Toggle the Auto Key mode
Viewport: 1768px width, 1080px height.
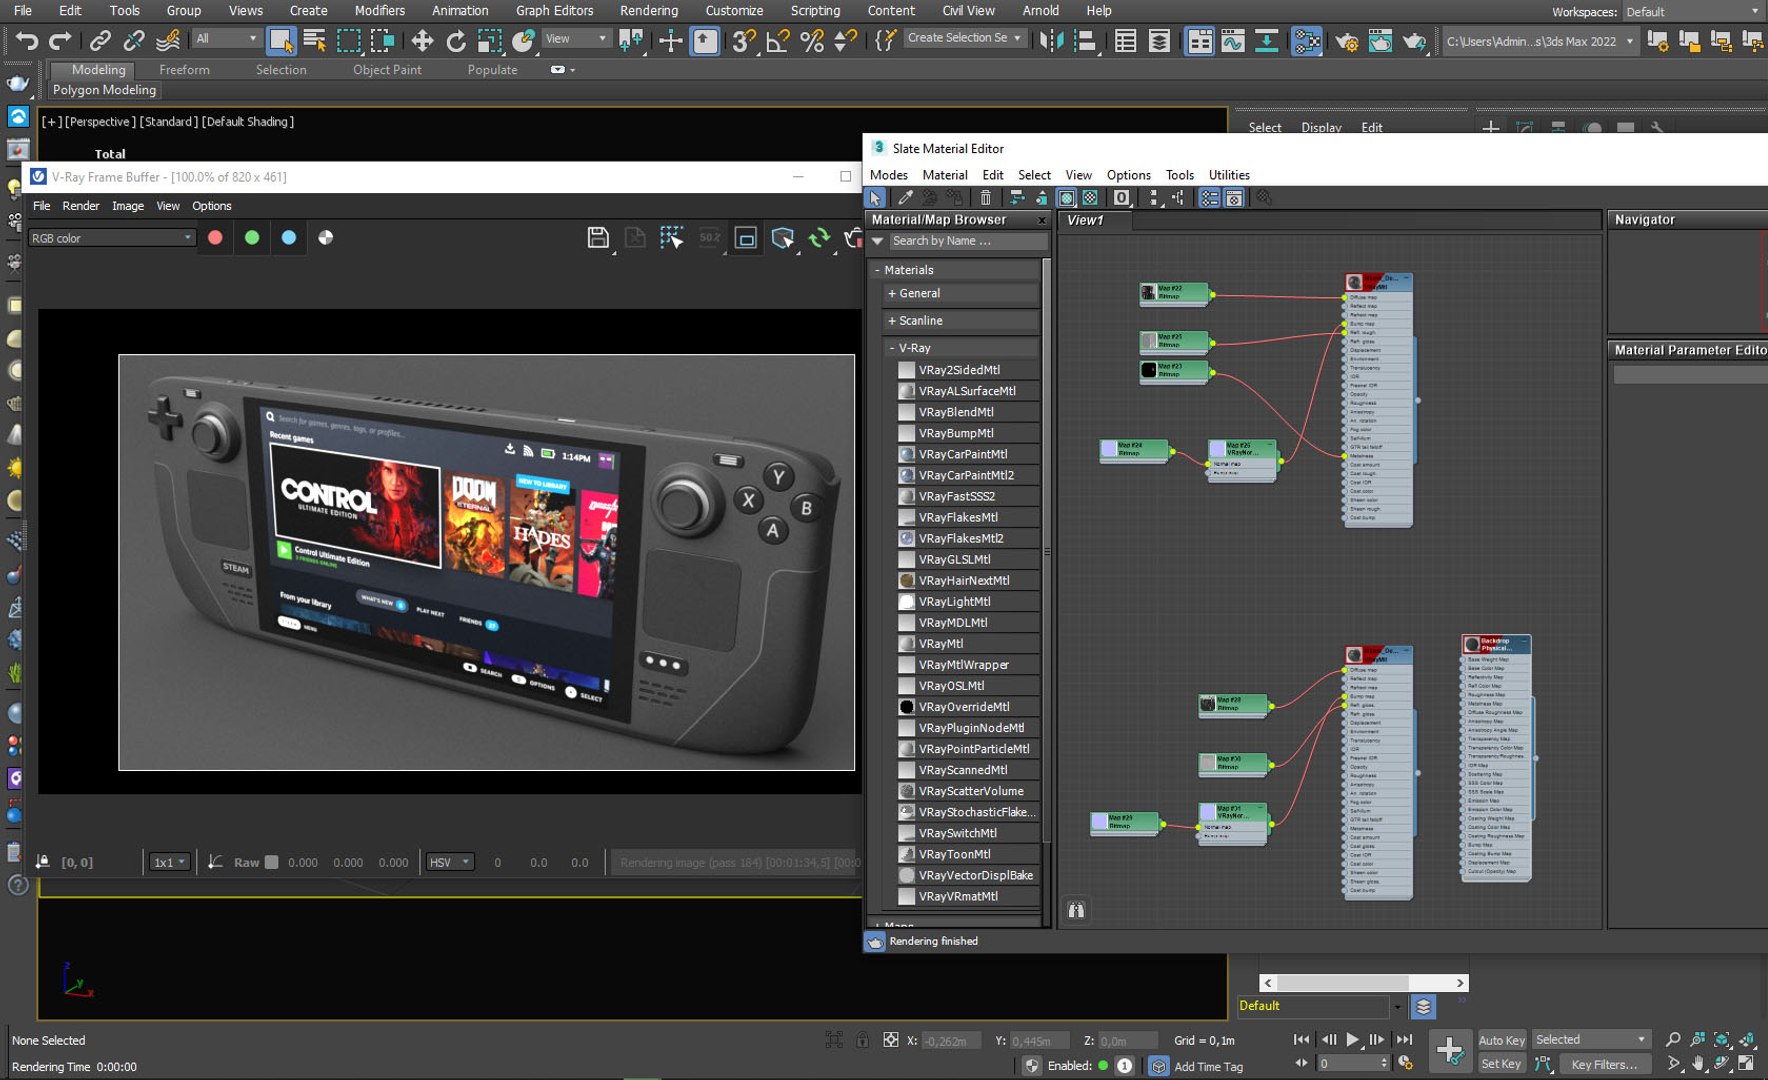(x=1501, y=1040)
